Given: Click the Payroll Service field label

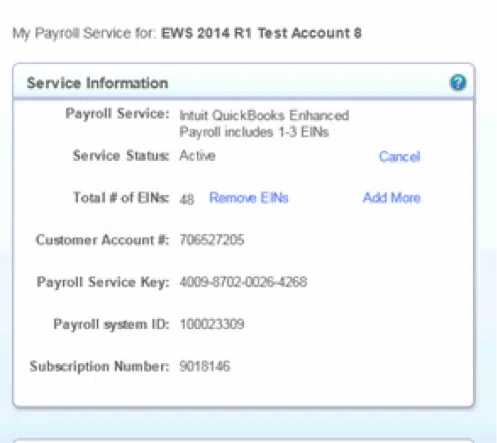Looking at the screenshot, I should tap(117, 114).
